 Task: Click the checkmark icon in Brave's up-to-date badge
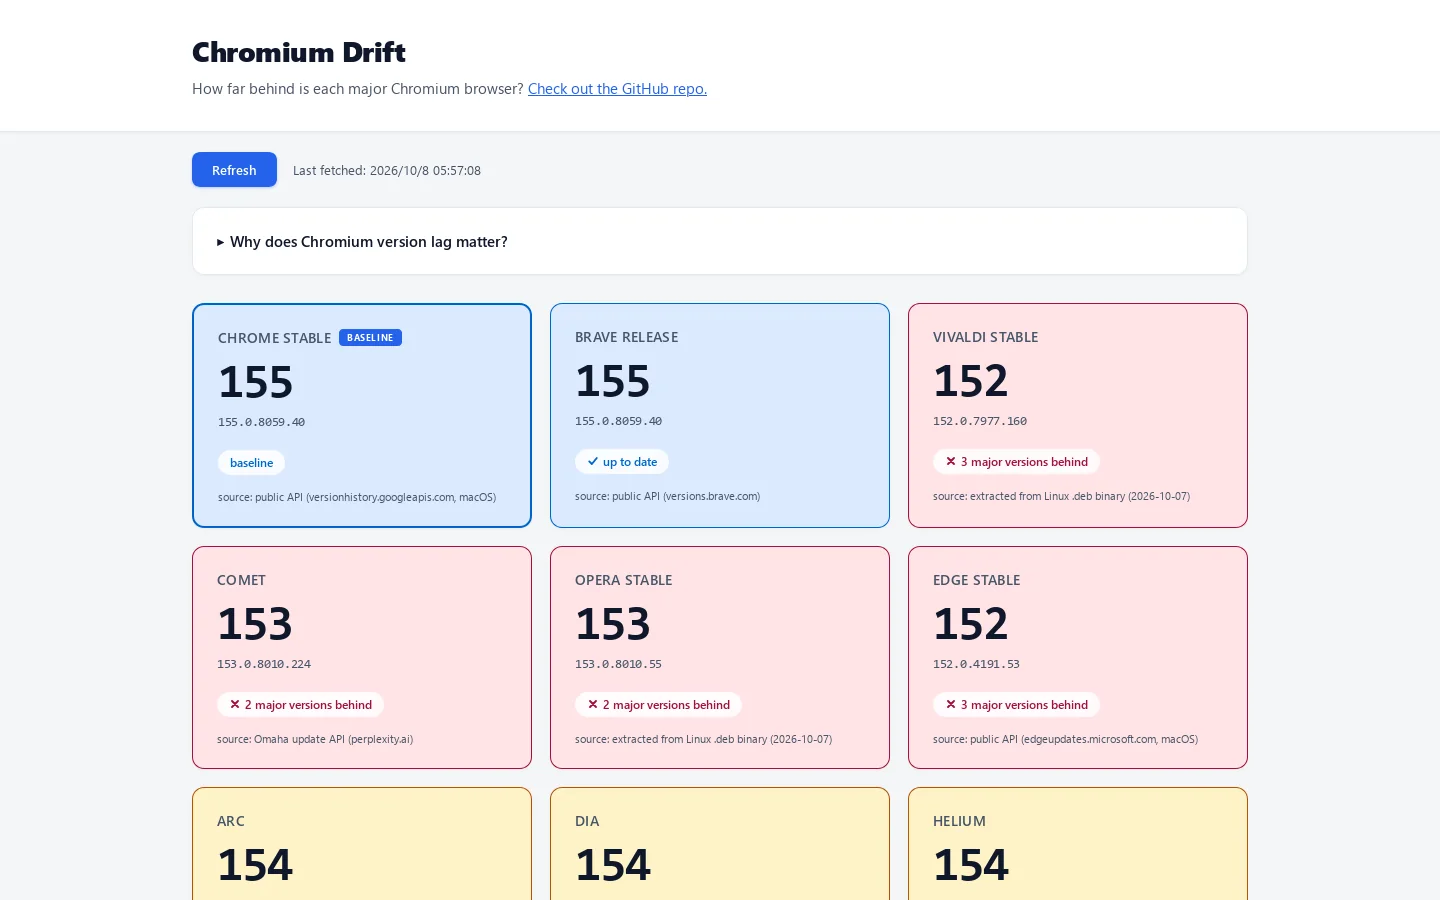pos(593,462)
